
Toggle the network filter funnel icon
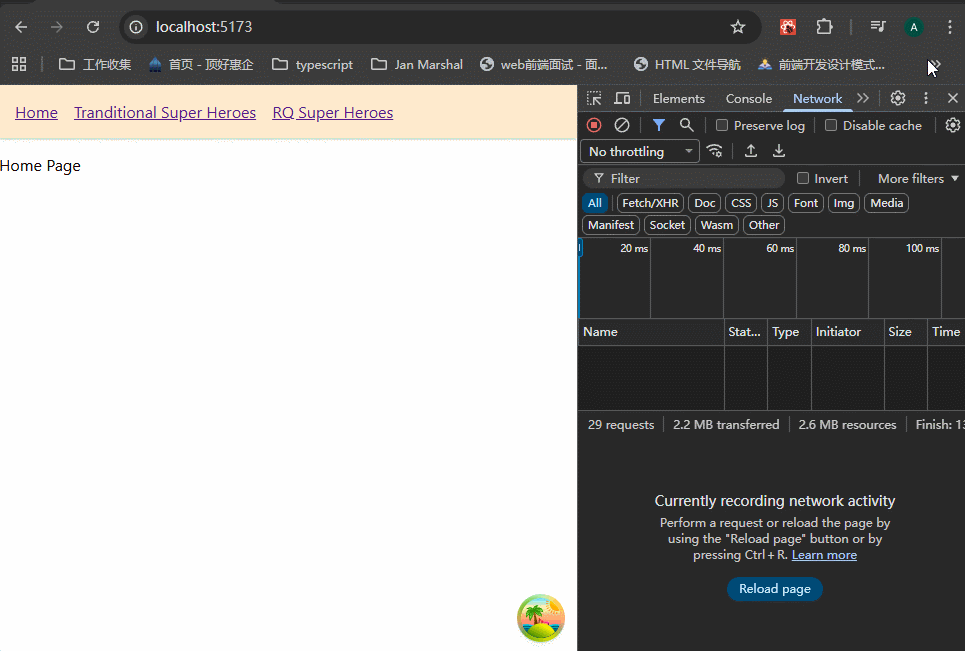[x=658, y=125]
